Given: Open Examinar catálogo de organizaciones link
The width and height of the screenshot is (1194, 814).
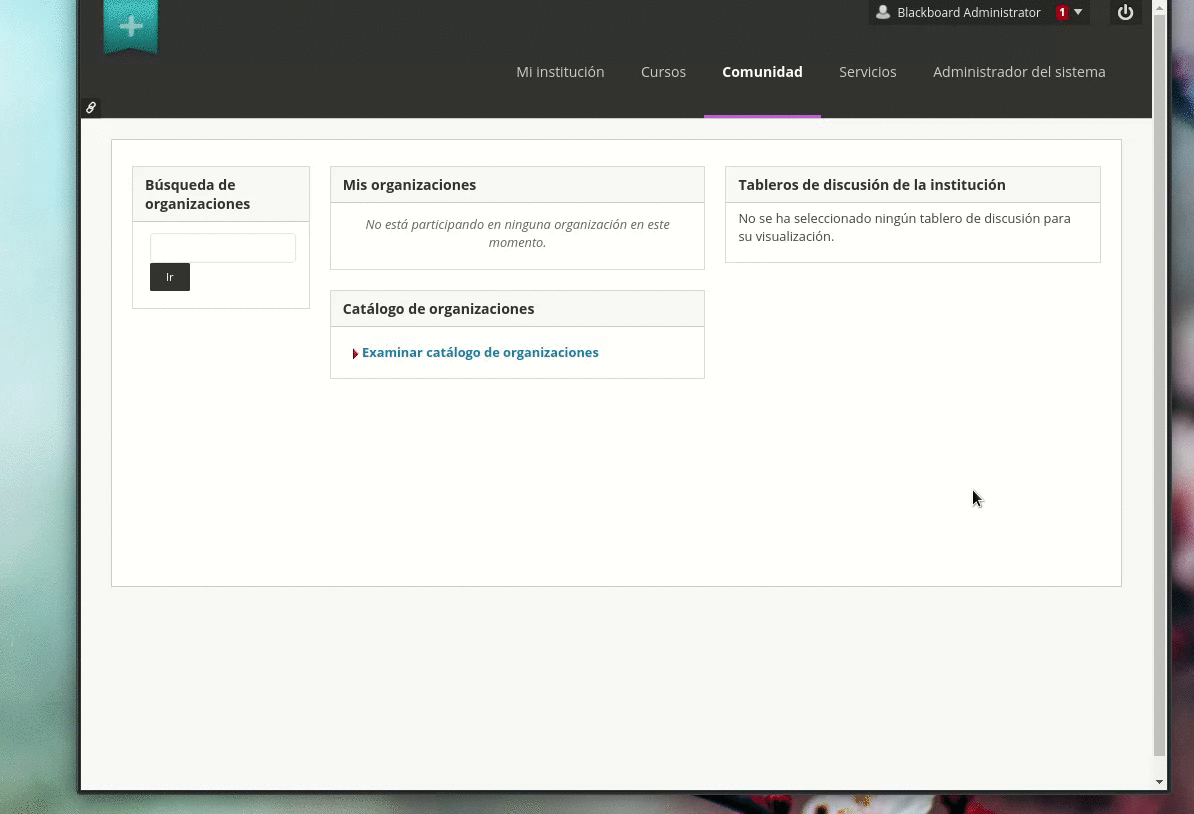Looking at the screenshot, I should tap(480, 353).
